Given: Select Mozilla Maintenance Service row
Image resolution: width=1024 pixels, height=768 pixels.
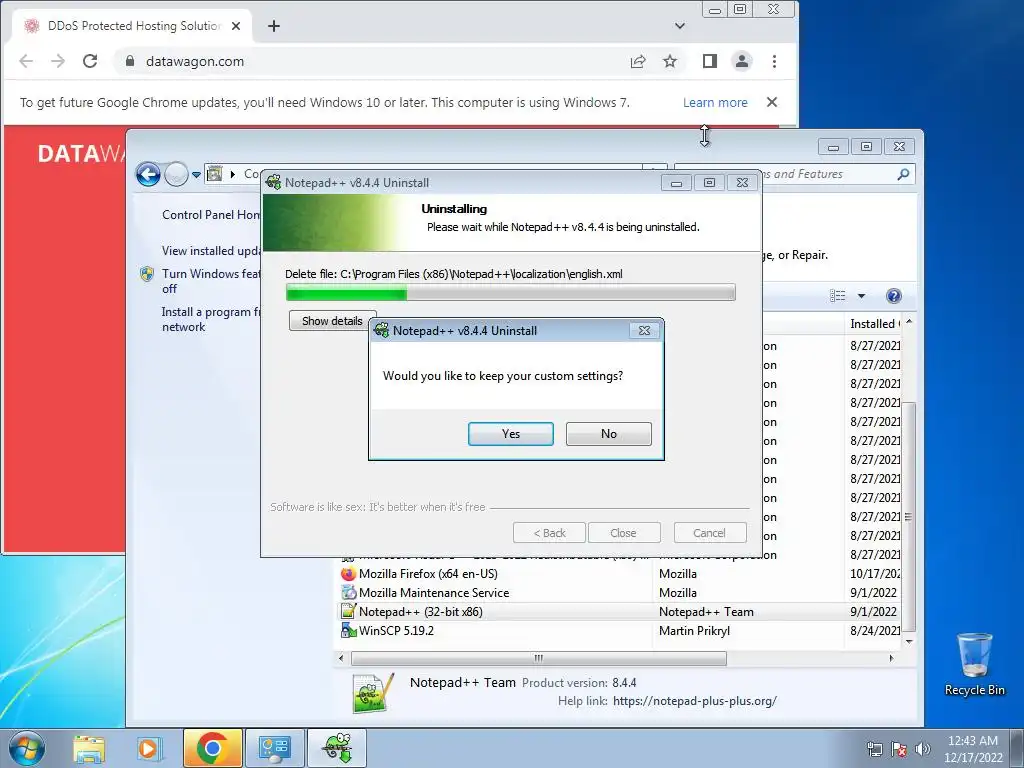Looking at the screenshot, I should tap(619, 593).
